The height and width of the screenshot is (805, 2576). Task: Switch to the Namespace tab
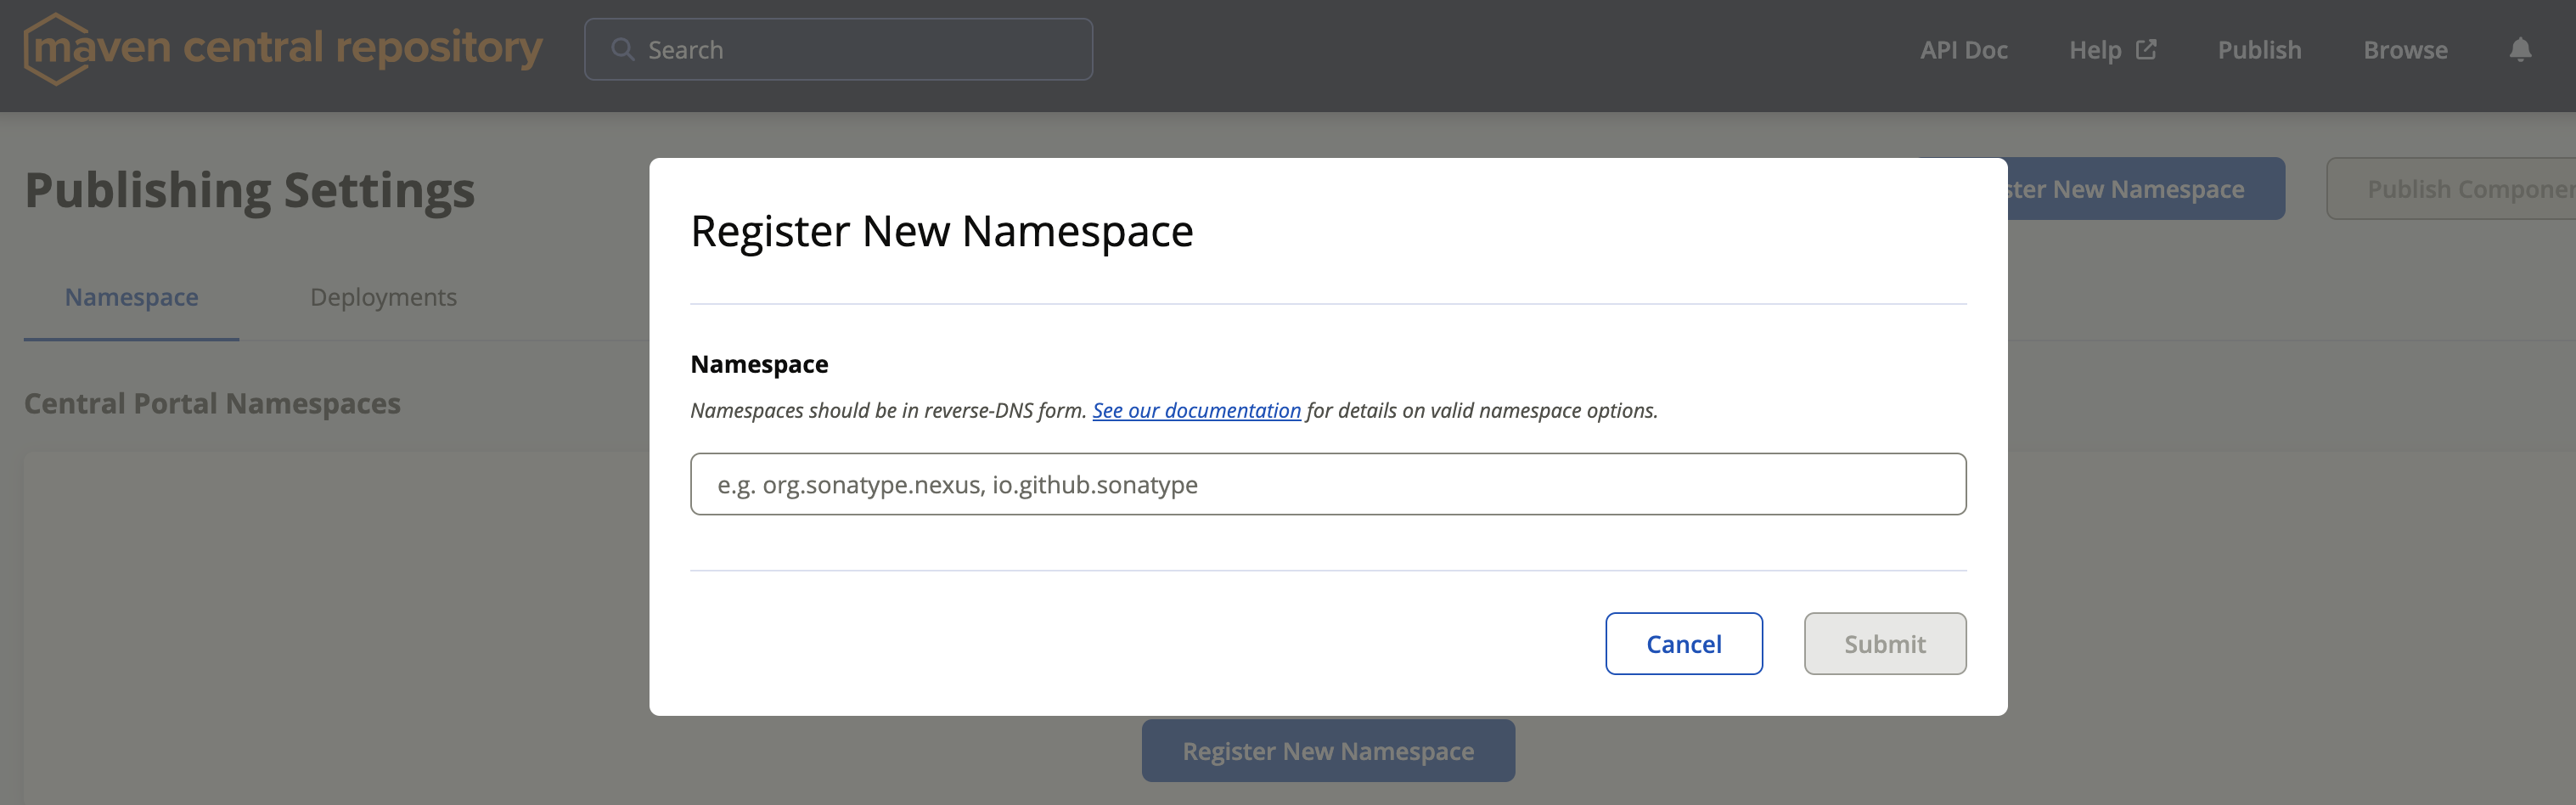131,297
